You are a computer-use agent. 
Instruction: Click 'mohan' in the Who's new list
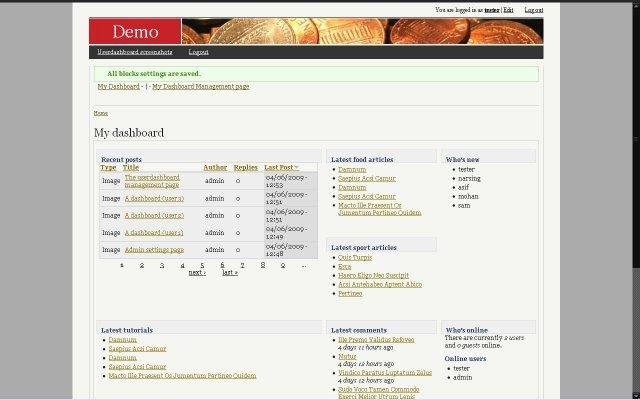(468, 196)
